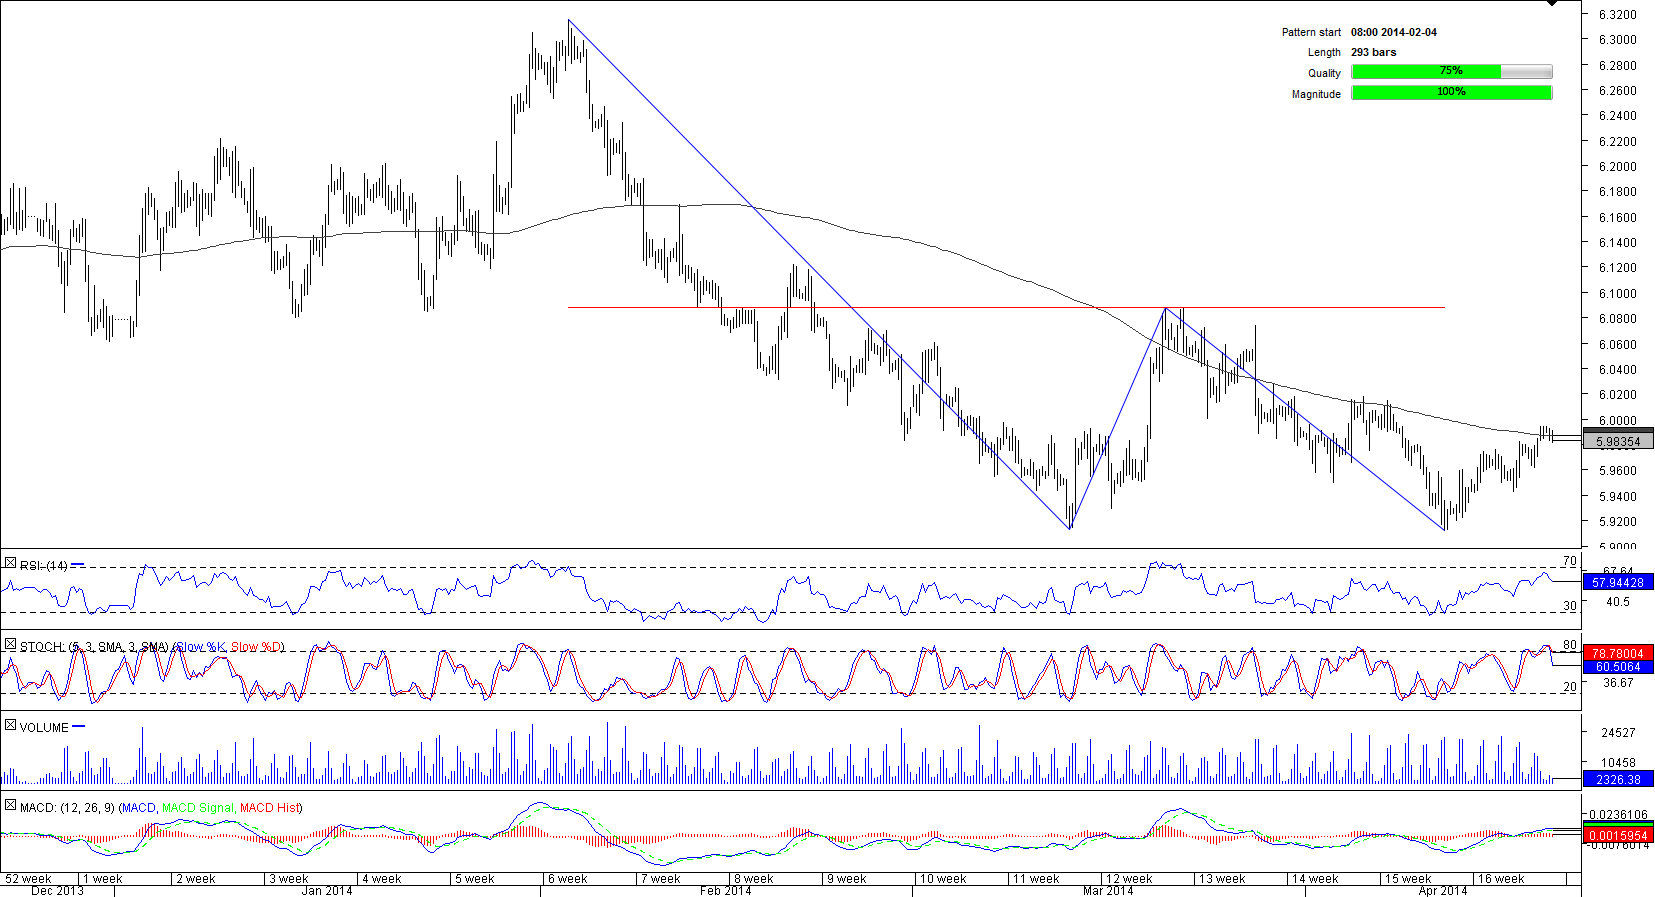
Task: Click the current price tag 5.98354
Action: click(1618, 442)
